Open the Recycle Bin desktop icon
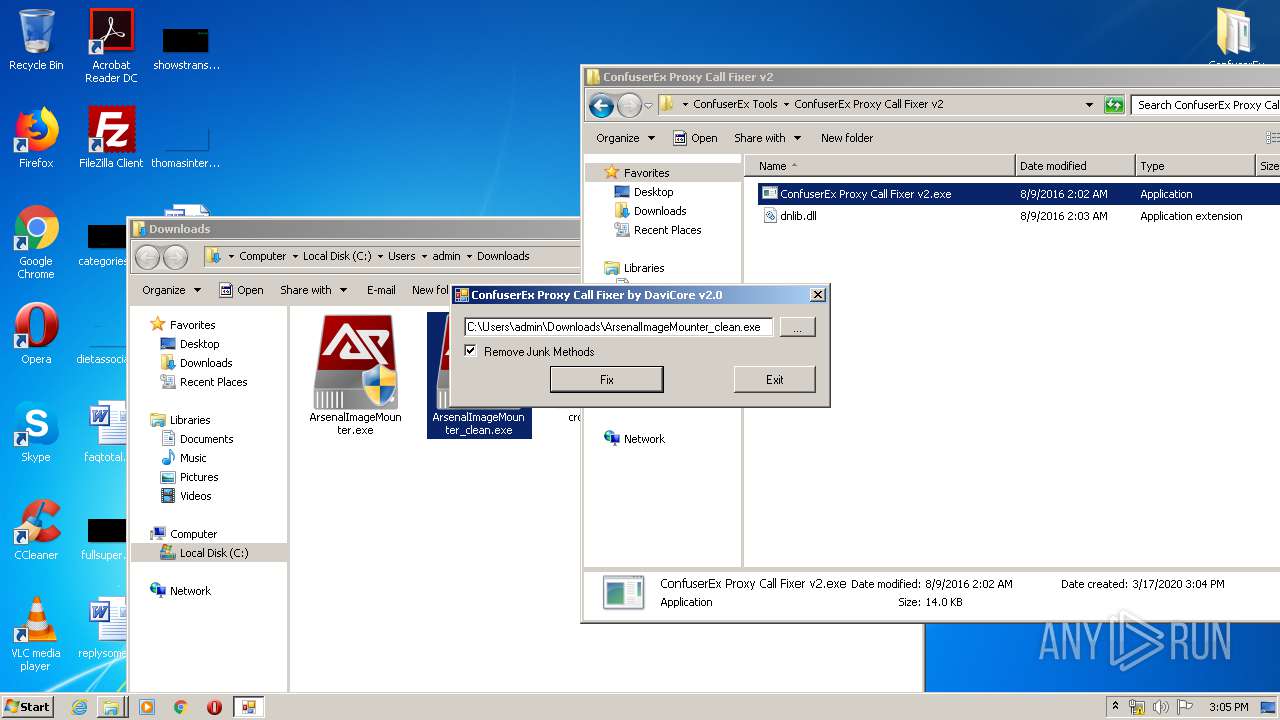This screenshot has width=1280, height=720. 36,40
